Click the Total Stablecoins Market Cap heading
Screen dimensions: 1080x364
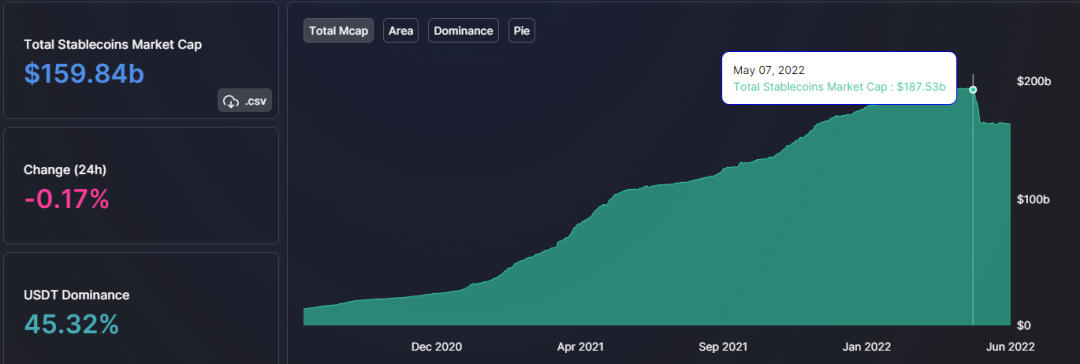pos(113,44)
